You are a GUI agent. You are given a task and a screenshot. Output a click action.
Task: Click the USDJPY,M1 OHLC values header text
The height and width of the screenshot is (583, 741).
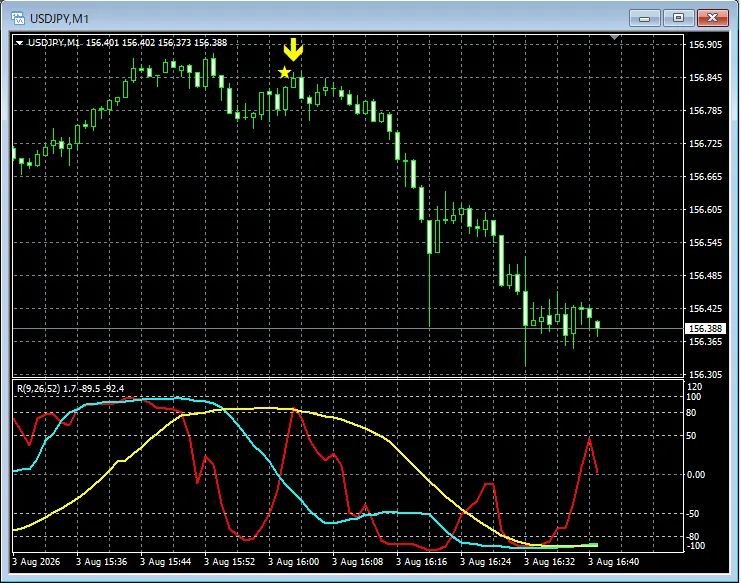[128, 43]
